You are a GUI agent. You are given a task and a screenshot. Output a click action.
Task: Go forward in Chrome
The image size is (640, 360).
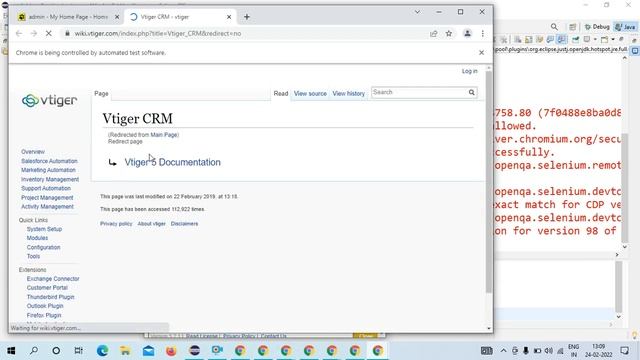[34, 33]
